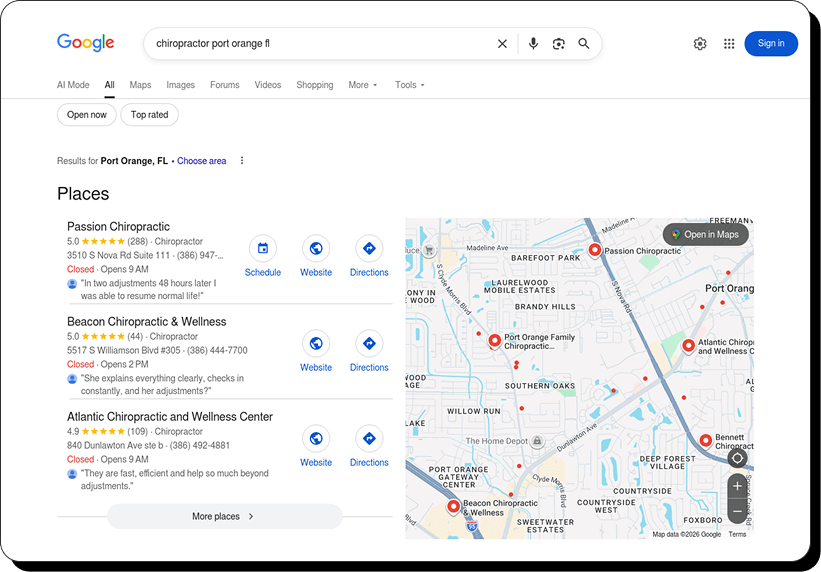Click the BAREFOOT PARK label on map

coord(546,258)
